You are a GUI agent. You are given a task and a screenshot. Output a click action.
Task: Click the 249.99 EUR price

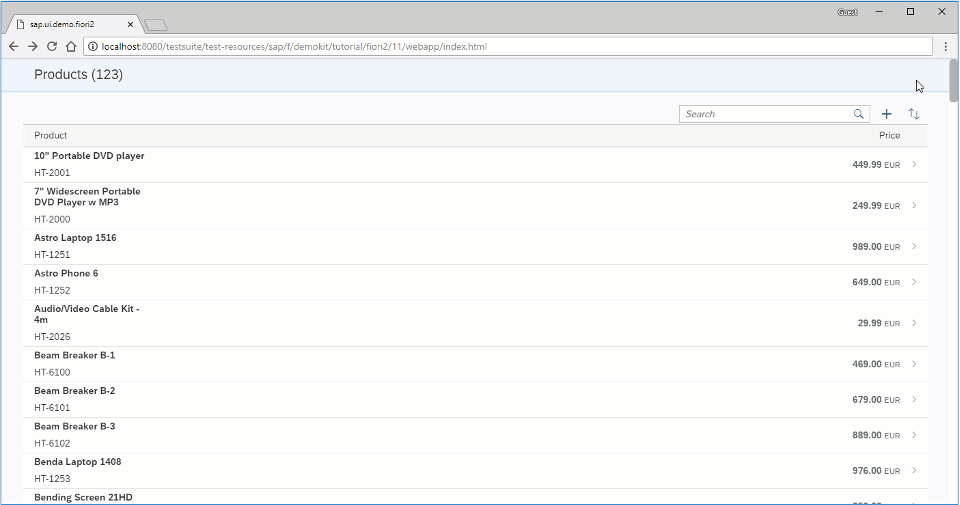coord(876,206)
